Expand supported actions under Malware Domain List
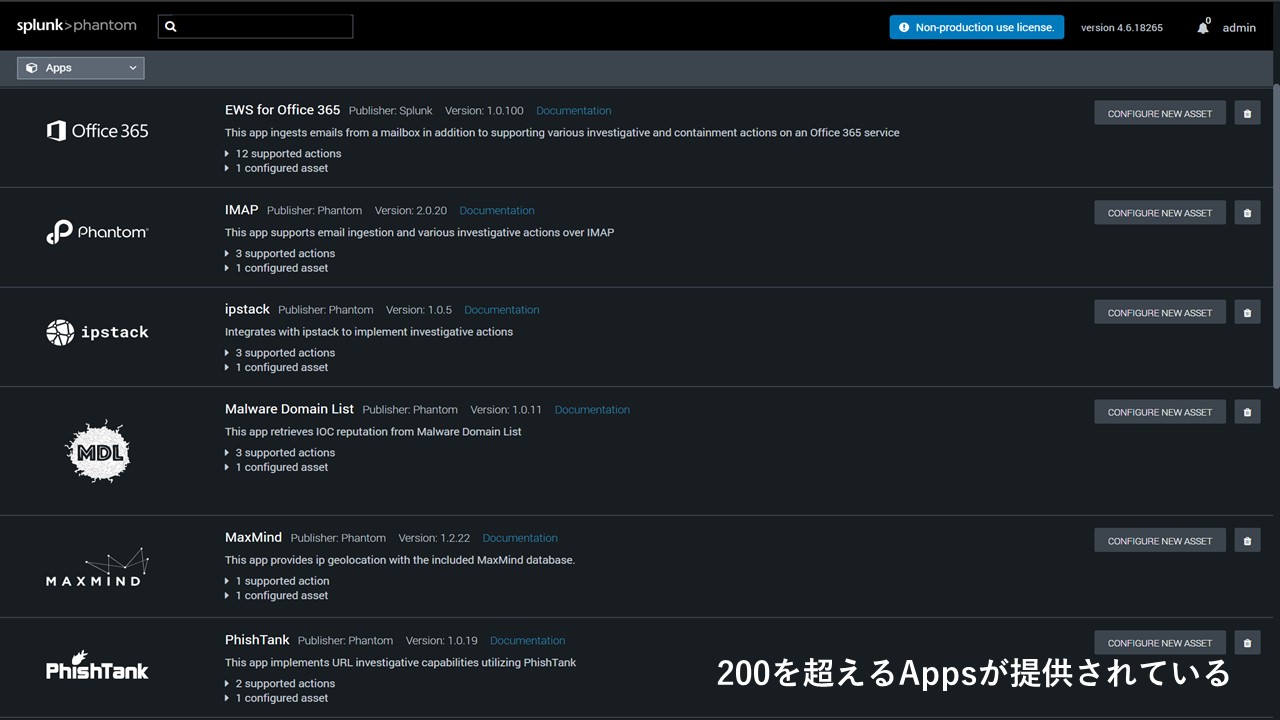The width and height of the screenshot is (1280, 720). [x=280, y=452]
